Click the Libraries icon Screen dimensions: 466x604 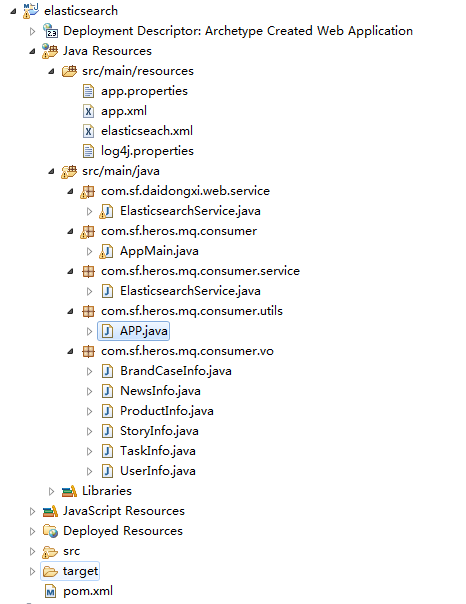pos(69,491)
